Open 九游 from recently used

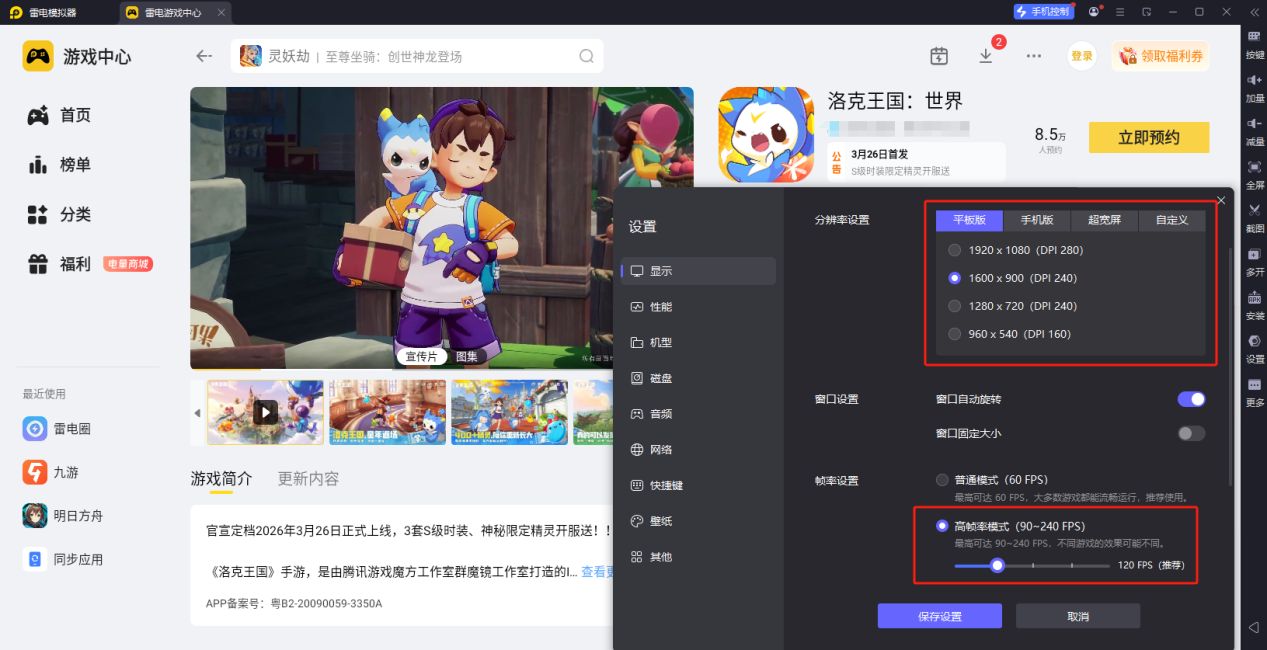(50, 472)
